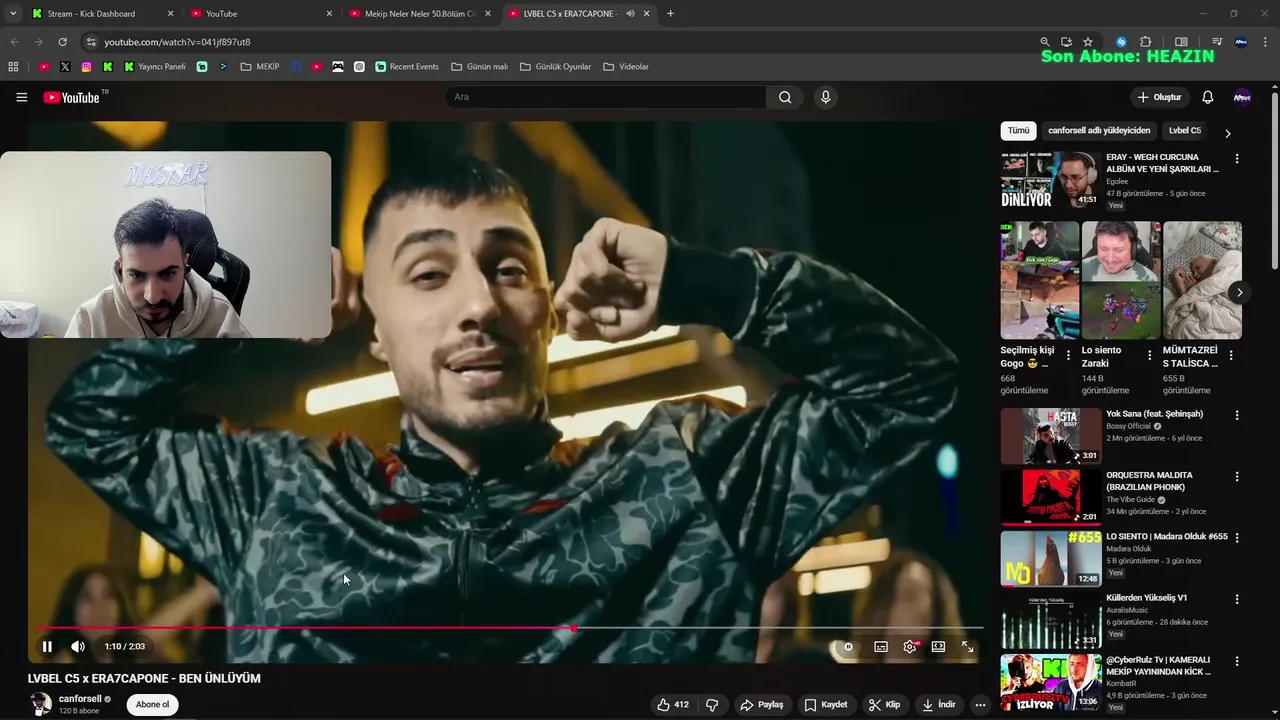Click the Klip scissors button

pos(884,705)
